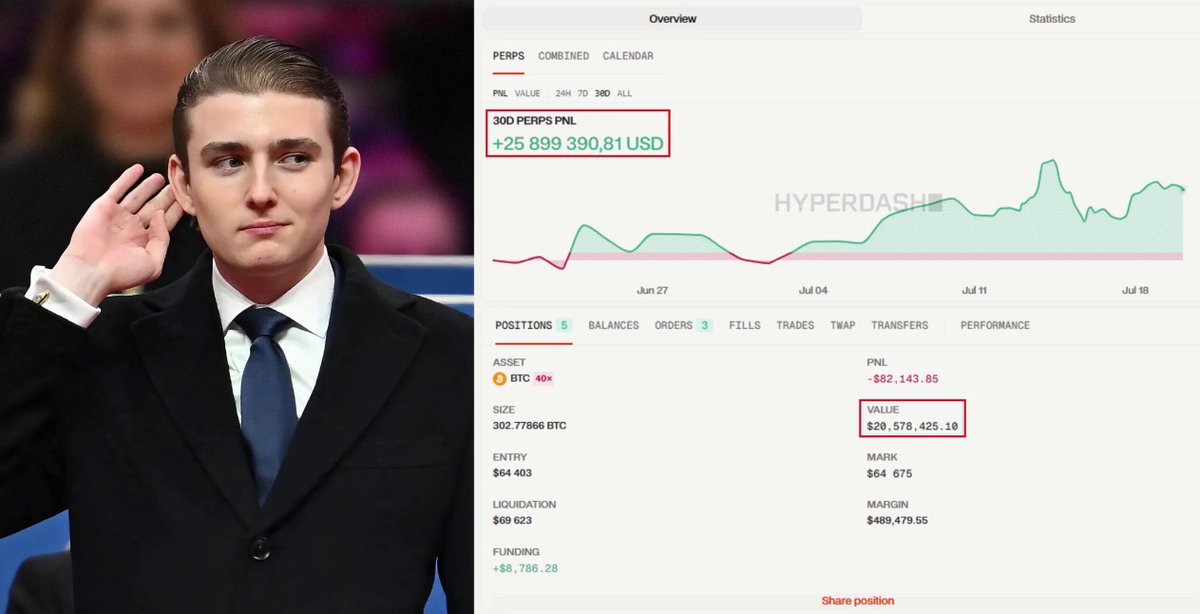
Task: Click the Jun 27 chart date label
Action: 652,290
